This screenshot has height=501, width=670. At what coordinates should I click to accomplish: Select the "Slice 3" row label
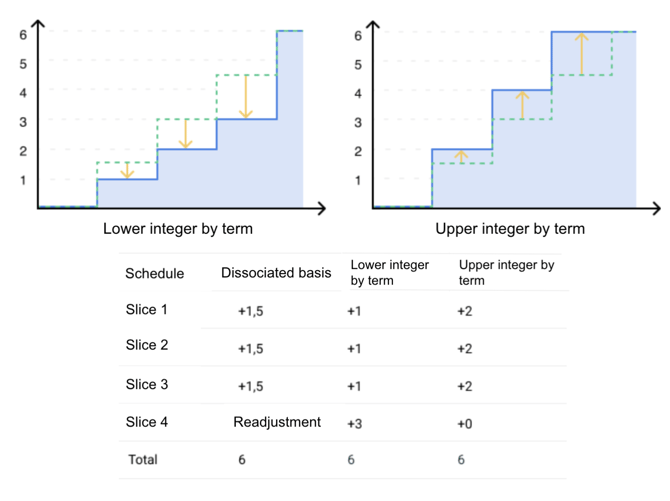[147, 385]
